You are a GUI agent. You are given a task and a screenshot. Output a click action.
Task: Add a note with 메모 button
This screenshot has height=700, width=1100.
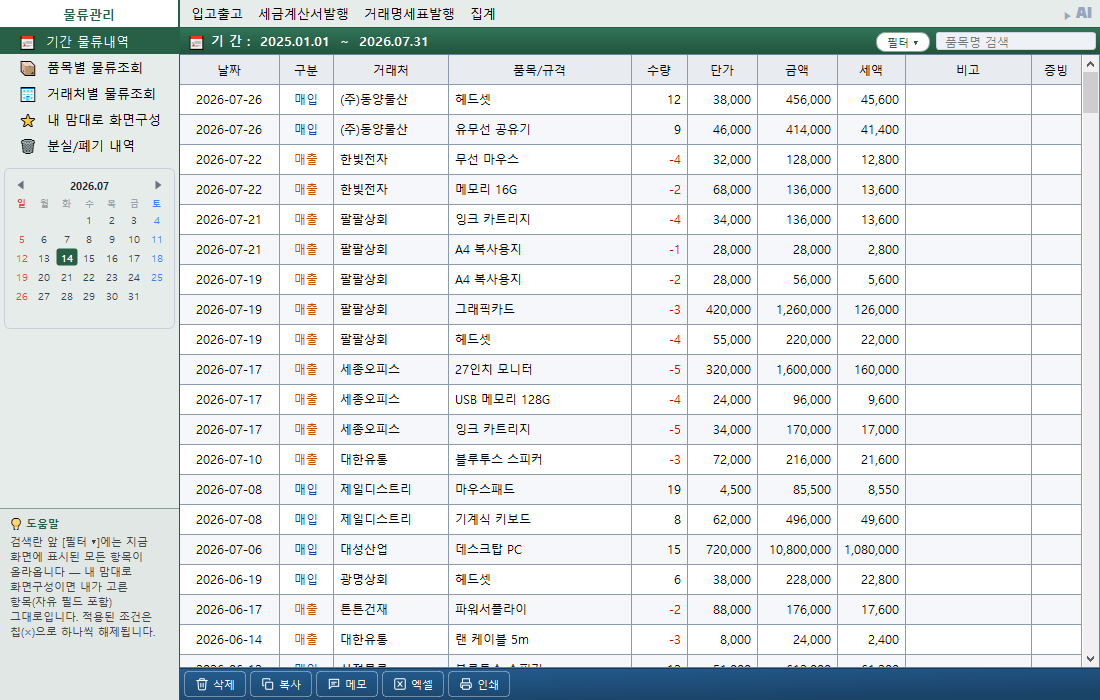(347, 684)
